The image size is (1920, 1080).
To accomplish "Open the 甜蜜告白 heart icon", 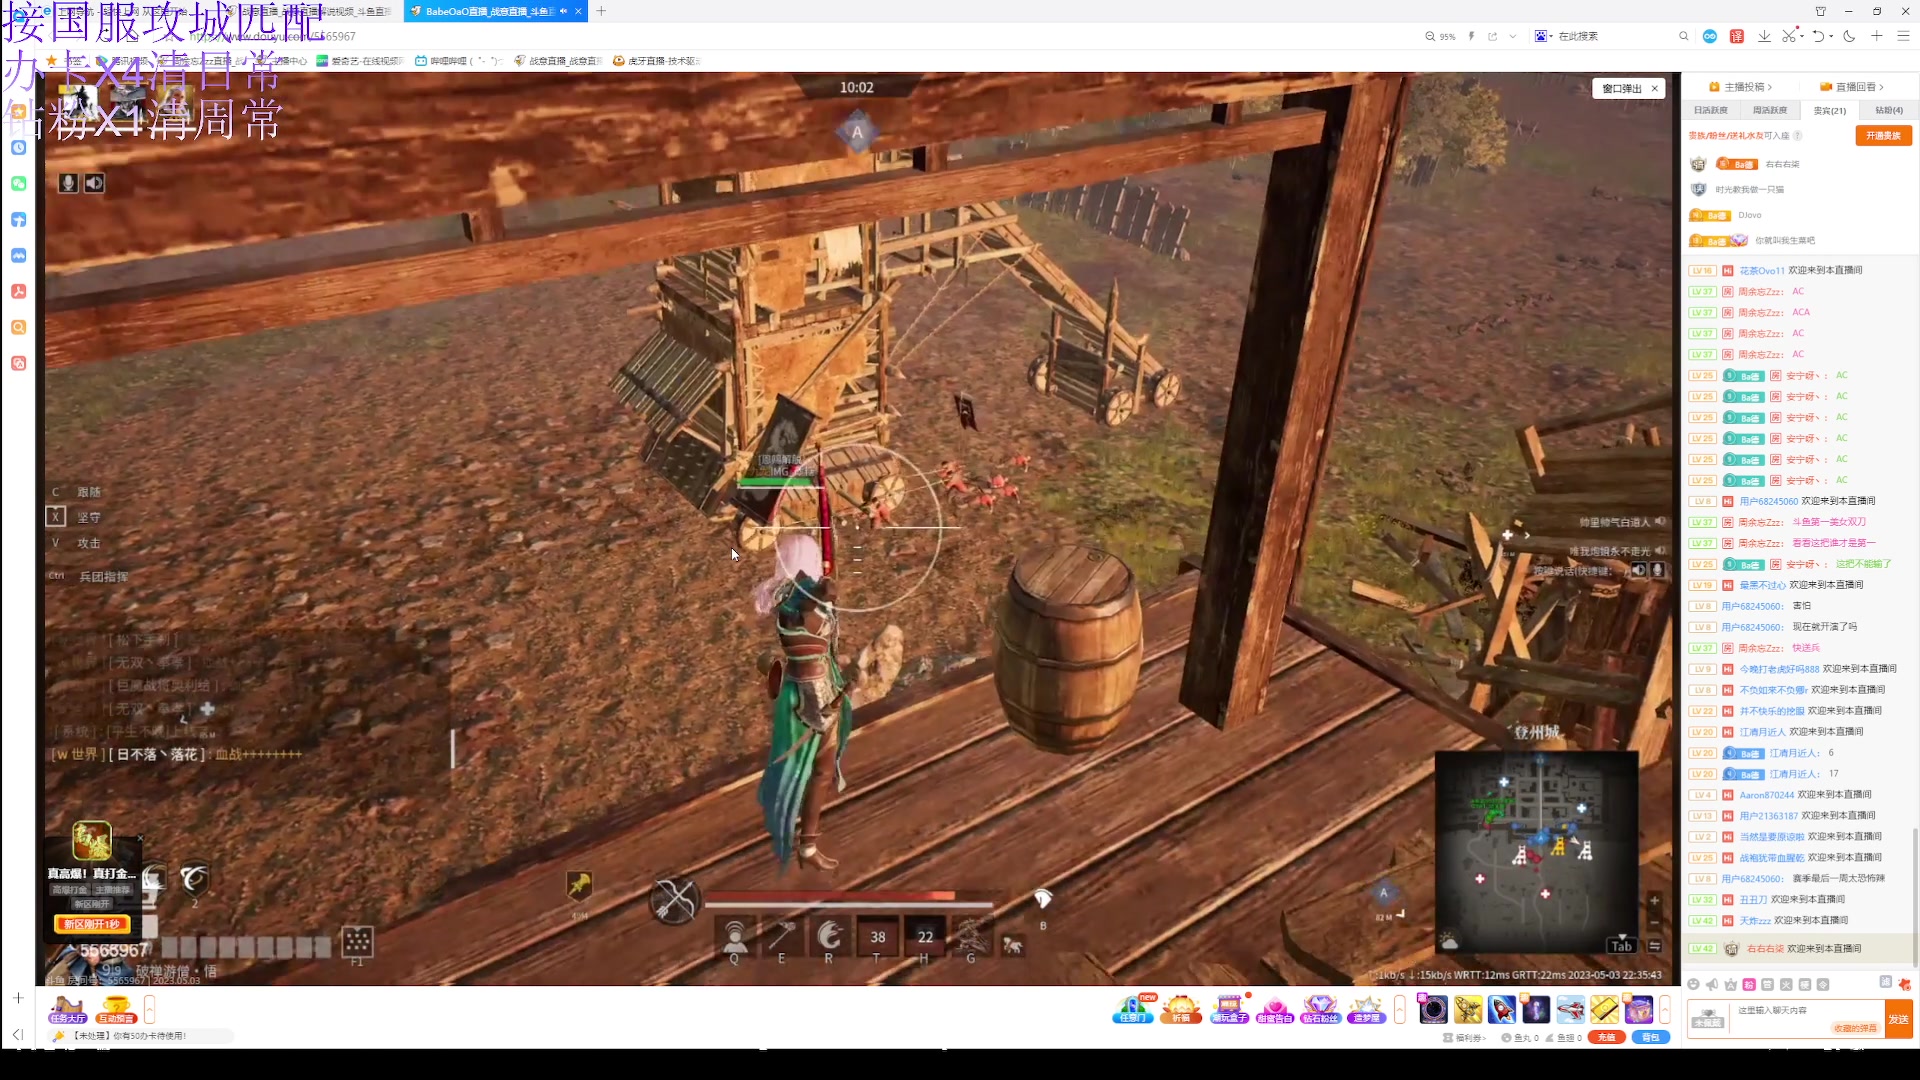I will tap(1274, 1009).
